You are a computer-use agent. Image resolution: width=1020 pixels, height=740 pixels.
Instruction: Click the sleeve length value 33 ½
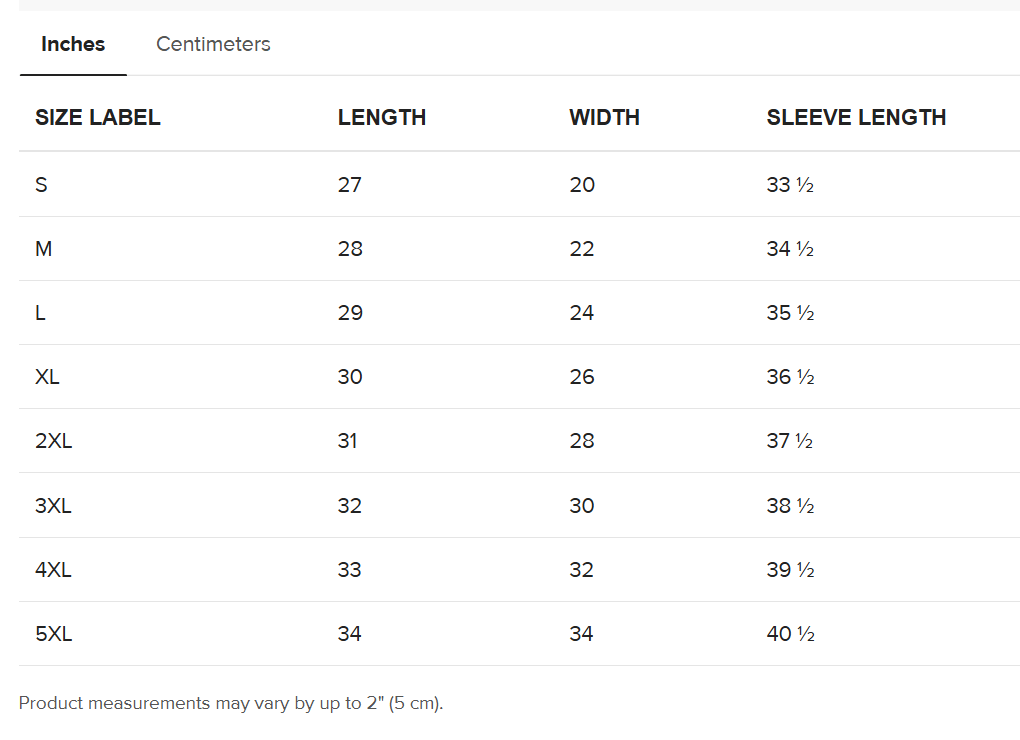[790, 185]
